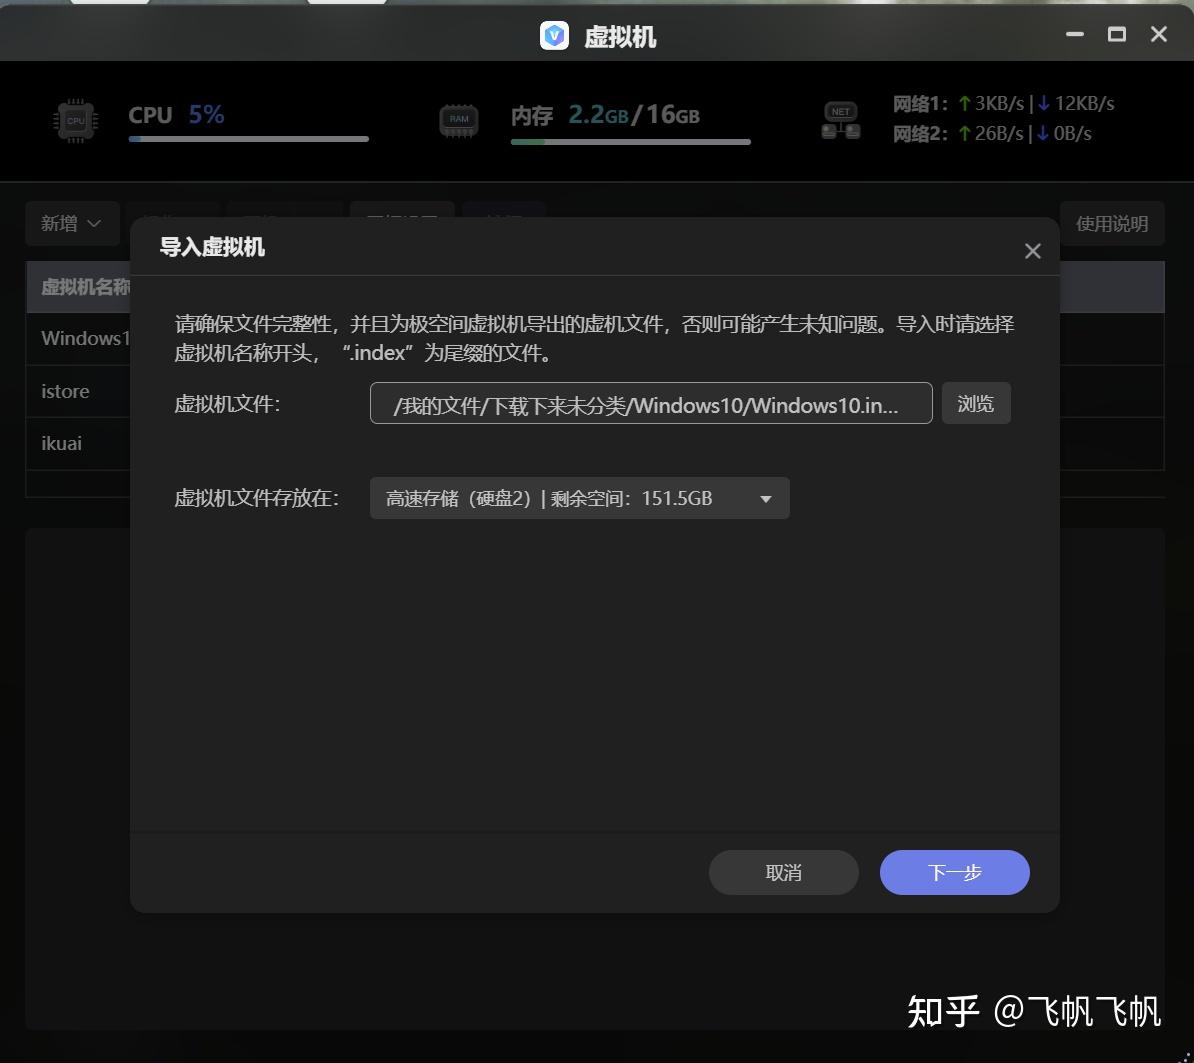Click the RAM memory icon next to 内存

[458, 118]
